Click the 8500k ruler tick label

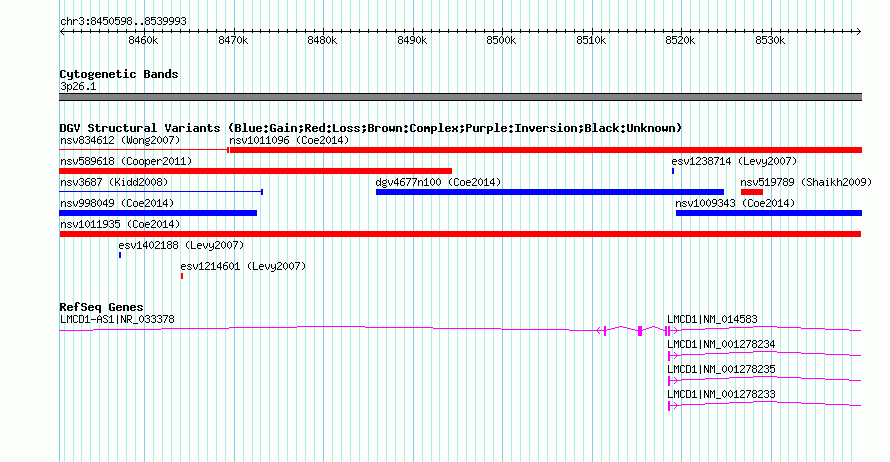[x=501, y=41]
